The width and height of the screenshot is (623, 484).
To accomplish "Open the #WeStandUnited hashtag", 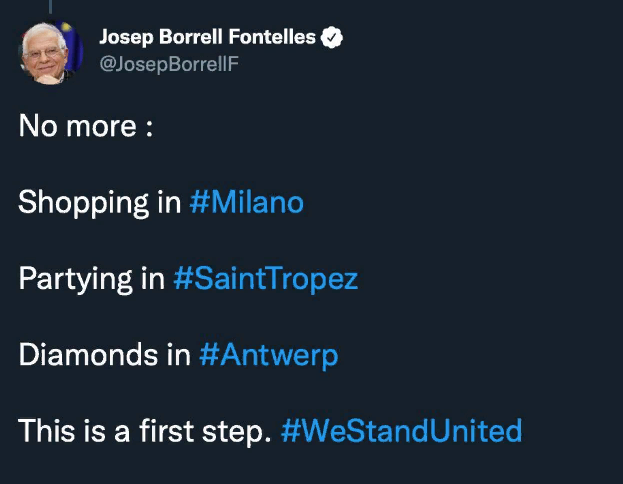I will pos(401,431).
